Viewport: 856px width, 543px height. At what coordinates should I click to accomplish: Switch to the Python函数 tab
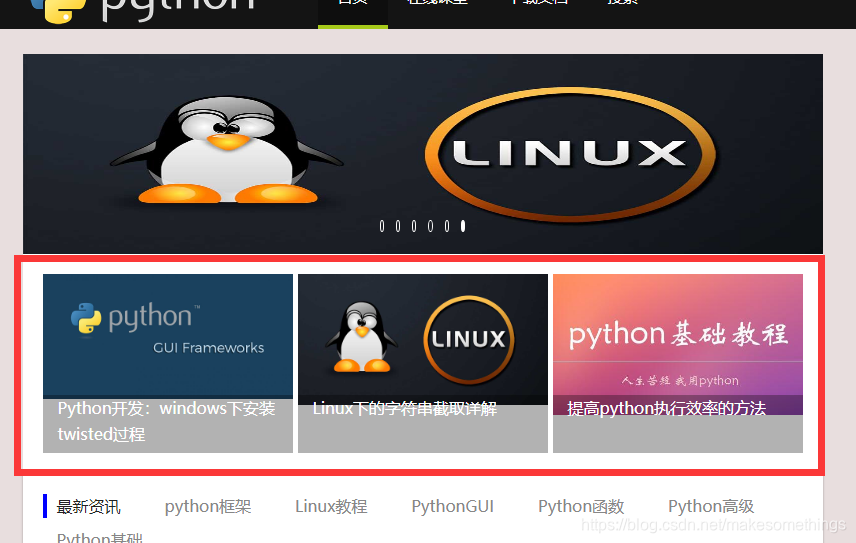[x=581, y=506]
